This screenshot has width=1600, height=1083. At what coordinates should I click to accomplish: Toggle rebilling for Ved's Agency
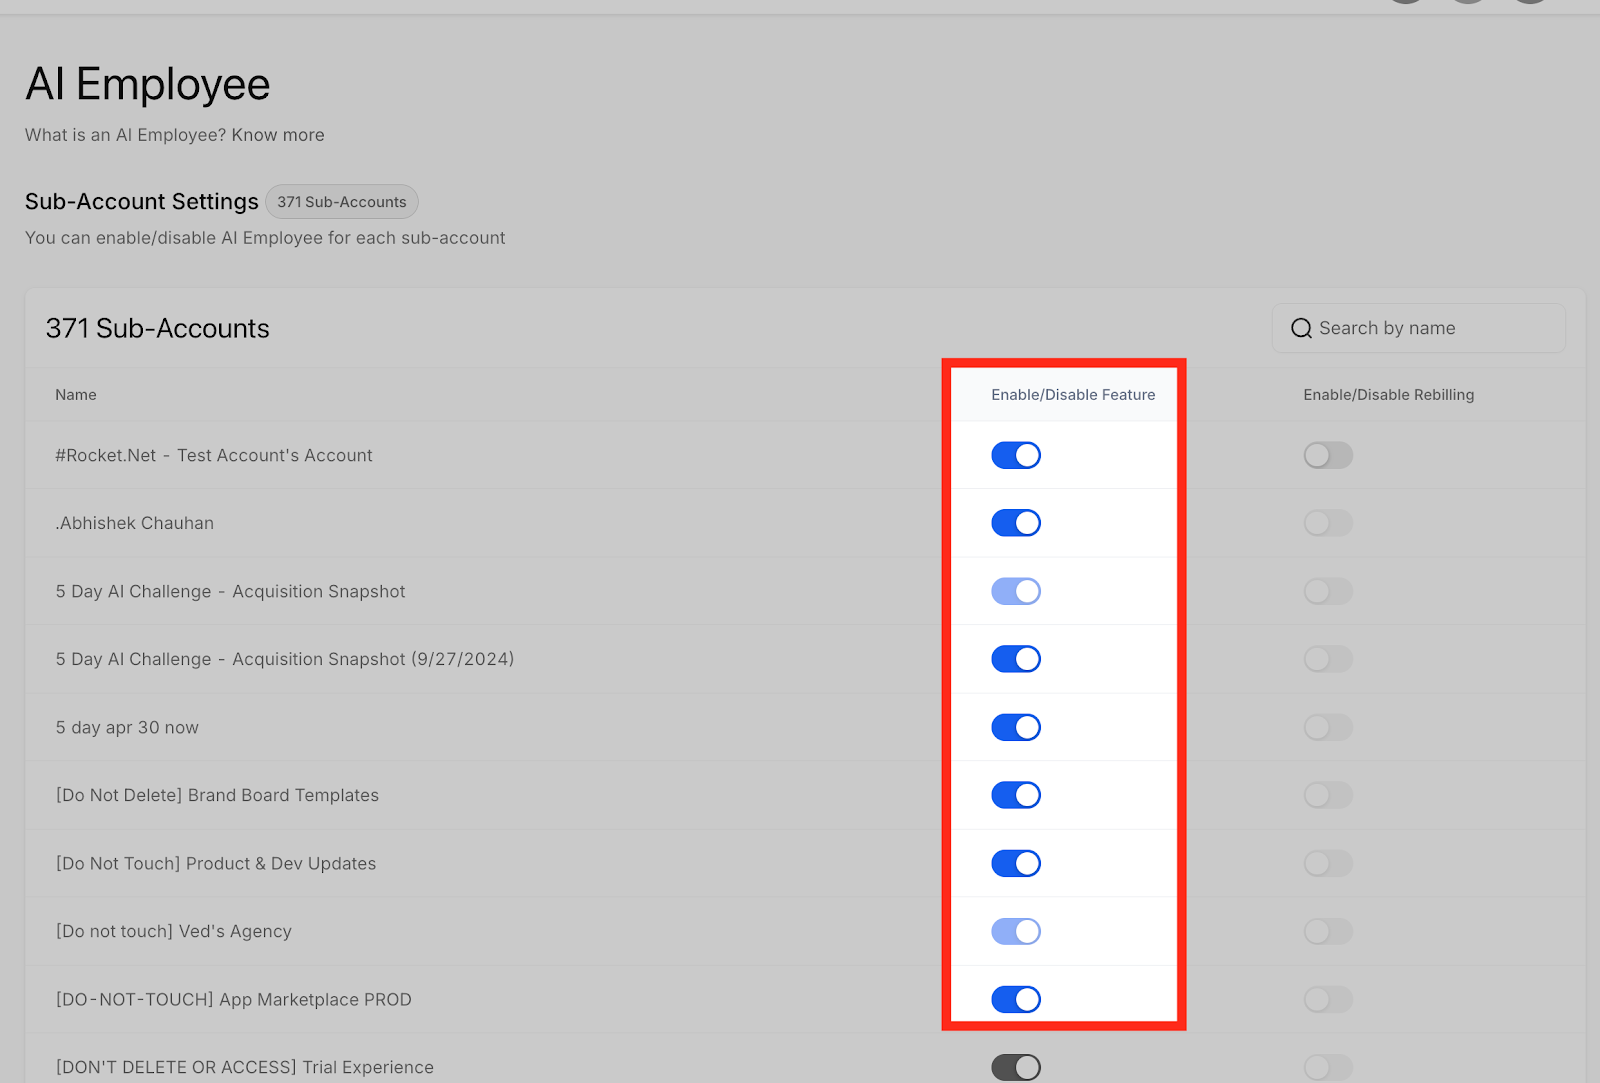(x=1328, y=931)
